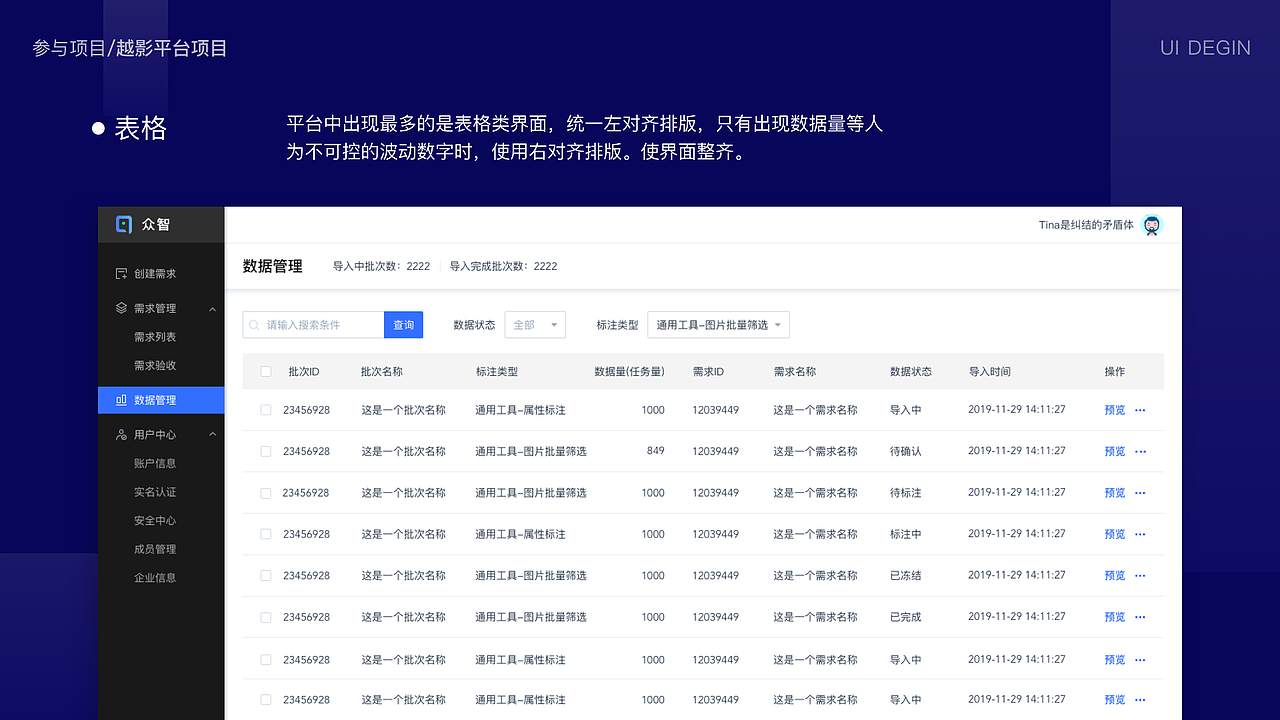
Task: Open the 数据状态 全部 dropdown
Action: pyautogui.click(x=535, y=324)
